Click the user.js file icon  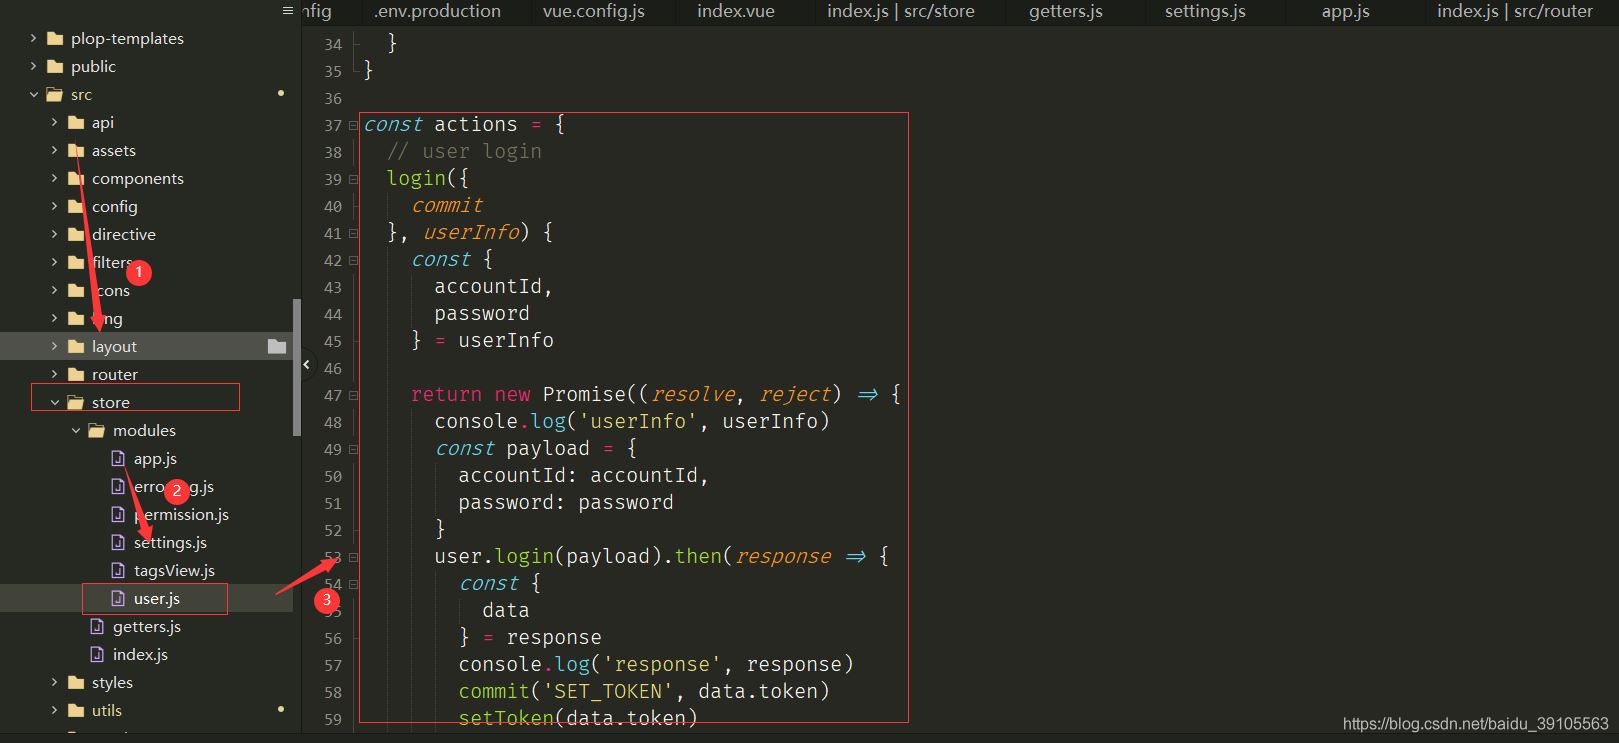118,599
